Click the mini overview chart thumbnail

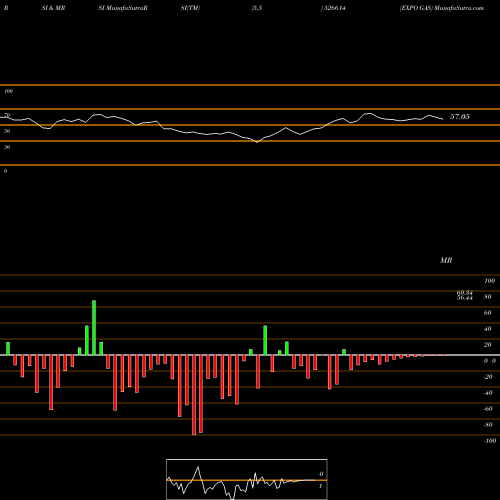(247, 479)
